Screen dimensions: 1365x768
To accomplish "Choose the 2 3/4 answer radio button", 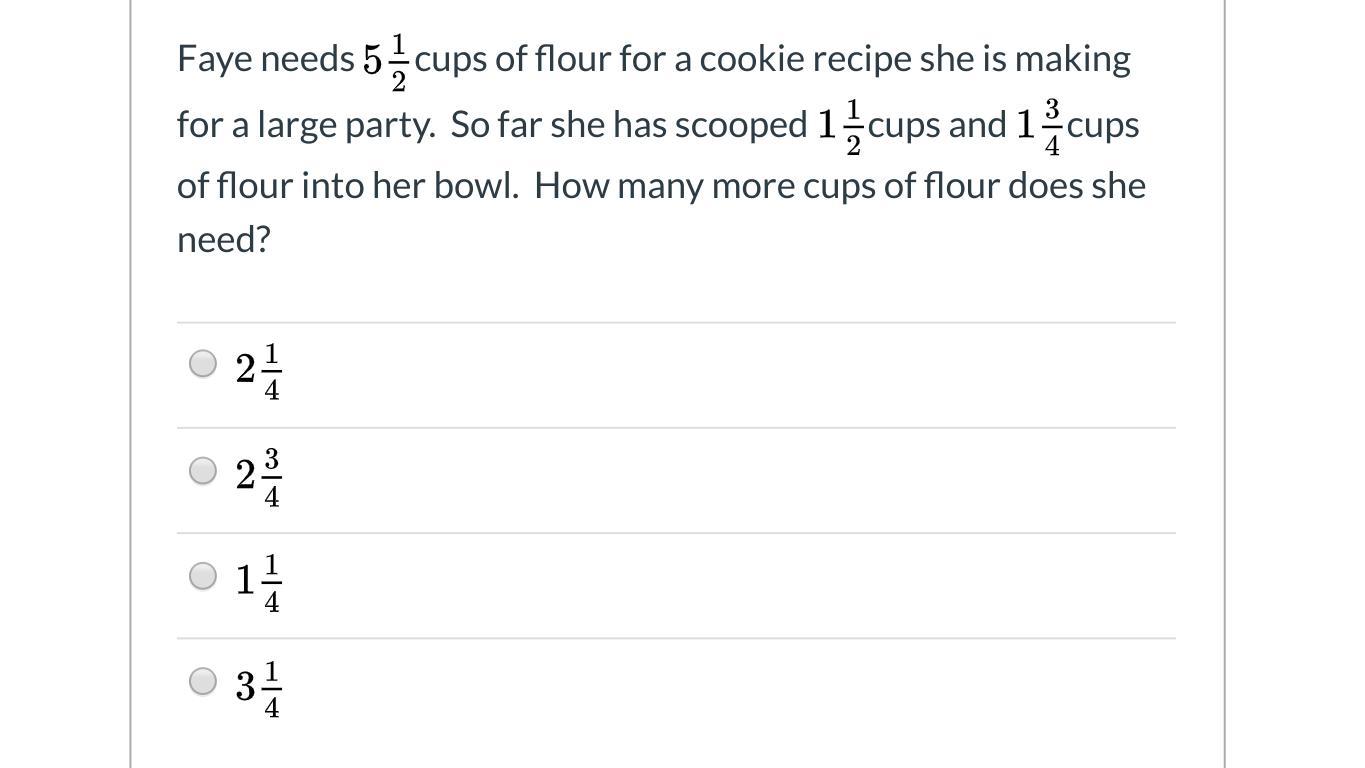I will pyautogui.click(x=203, y=470).
